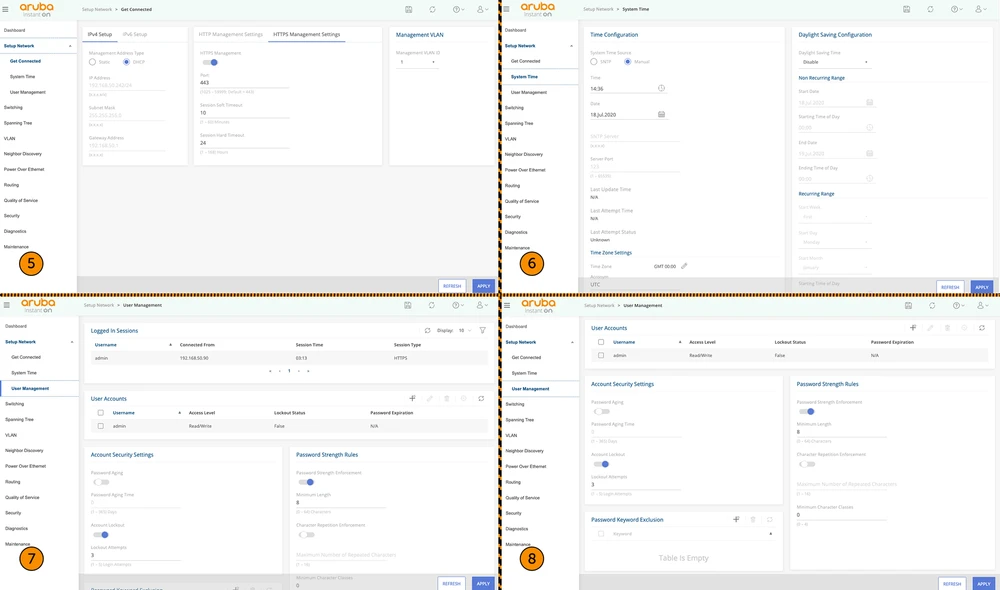
Task: Switch to the IPv6 Setup tab
Action: 135,33
